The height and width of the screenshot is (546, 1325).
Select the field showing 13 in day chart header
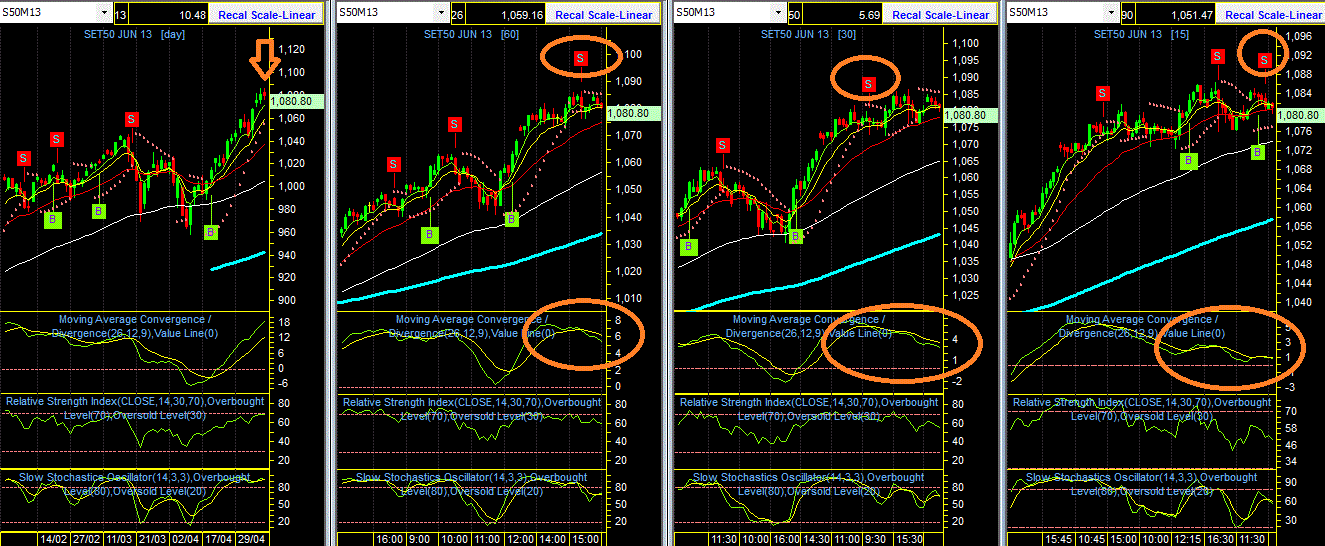121,14
